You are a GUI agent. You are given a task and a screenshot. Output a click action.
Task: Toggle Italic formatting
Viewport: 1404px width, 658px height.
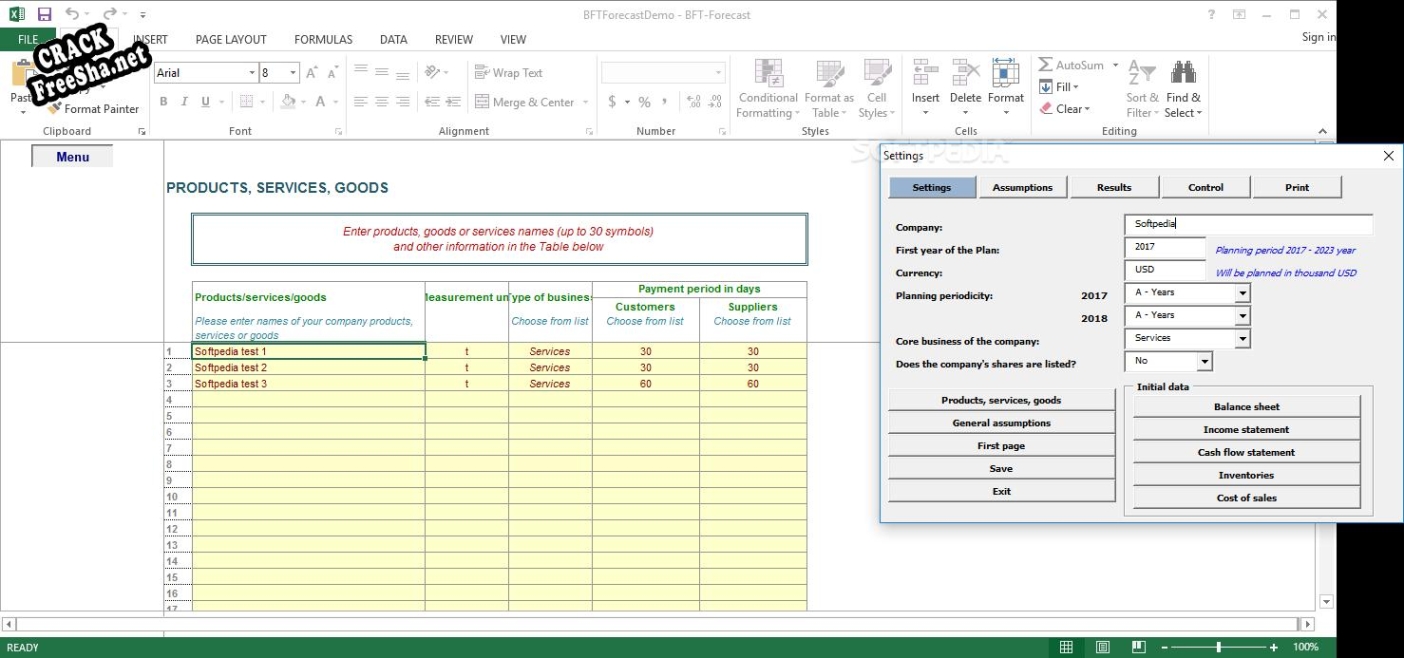(185, 102)
